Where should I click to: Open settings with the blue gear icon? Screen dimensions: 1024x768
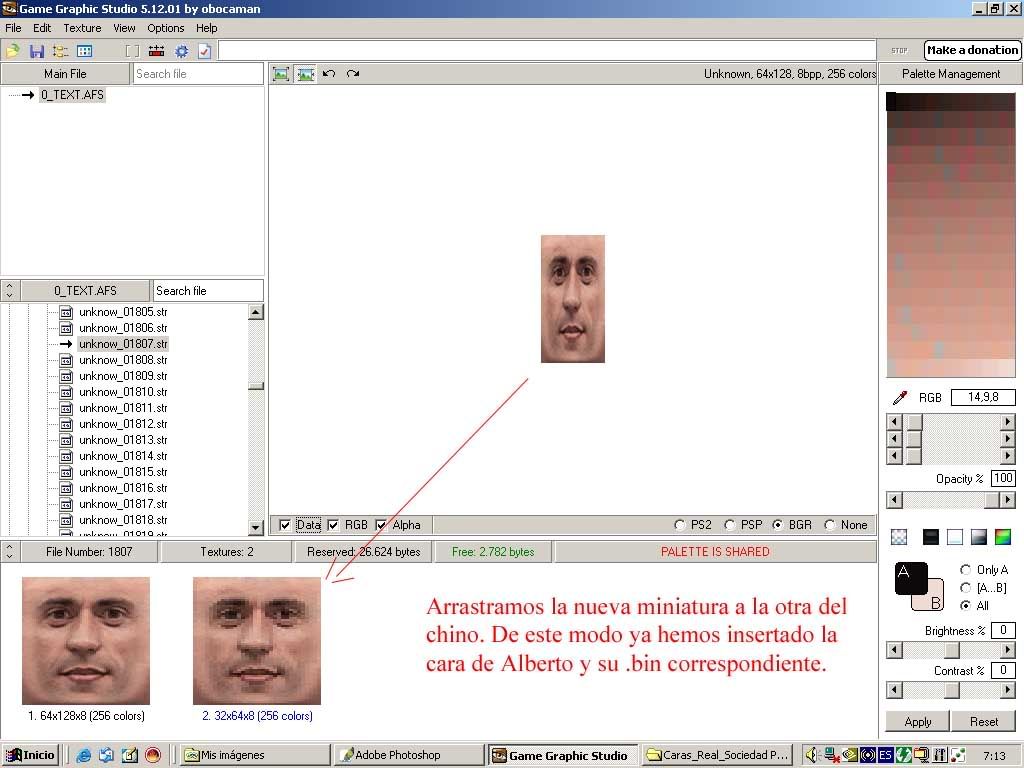click(x=181, y=51)
